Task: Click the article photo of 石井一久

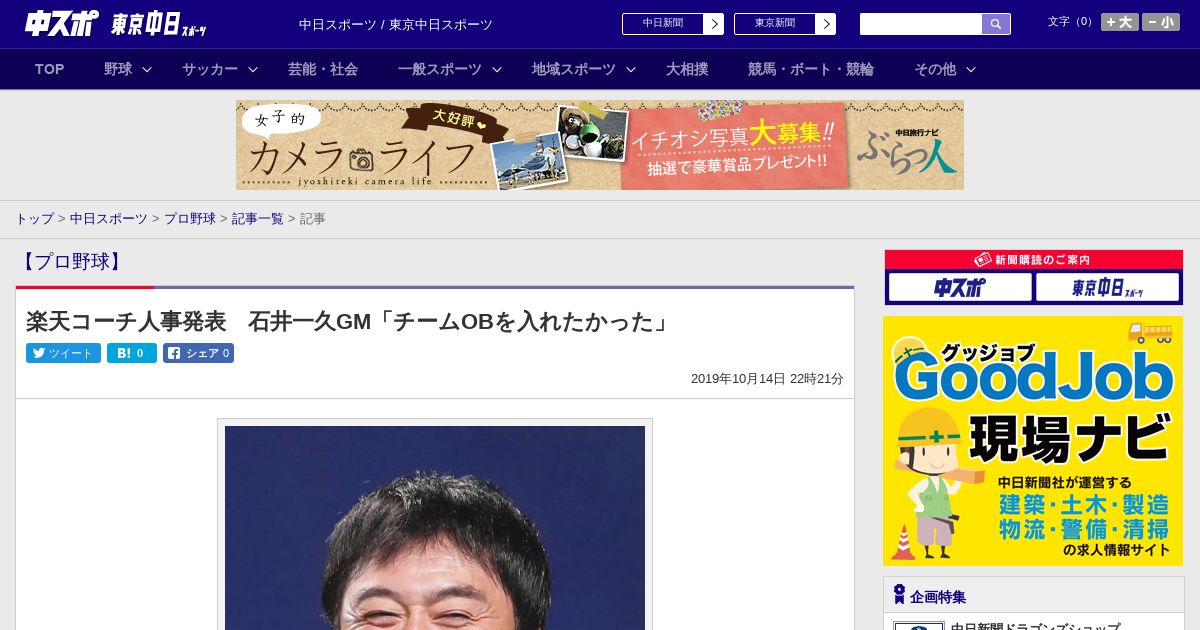Action: [435, 527]
